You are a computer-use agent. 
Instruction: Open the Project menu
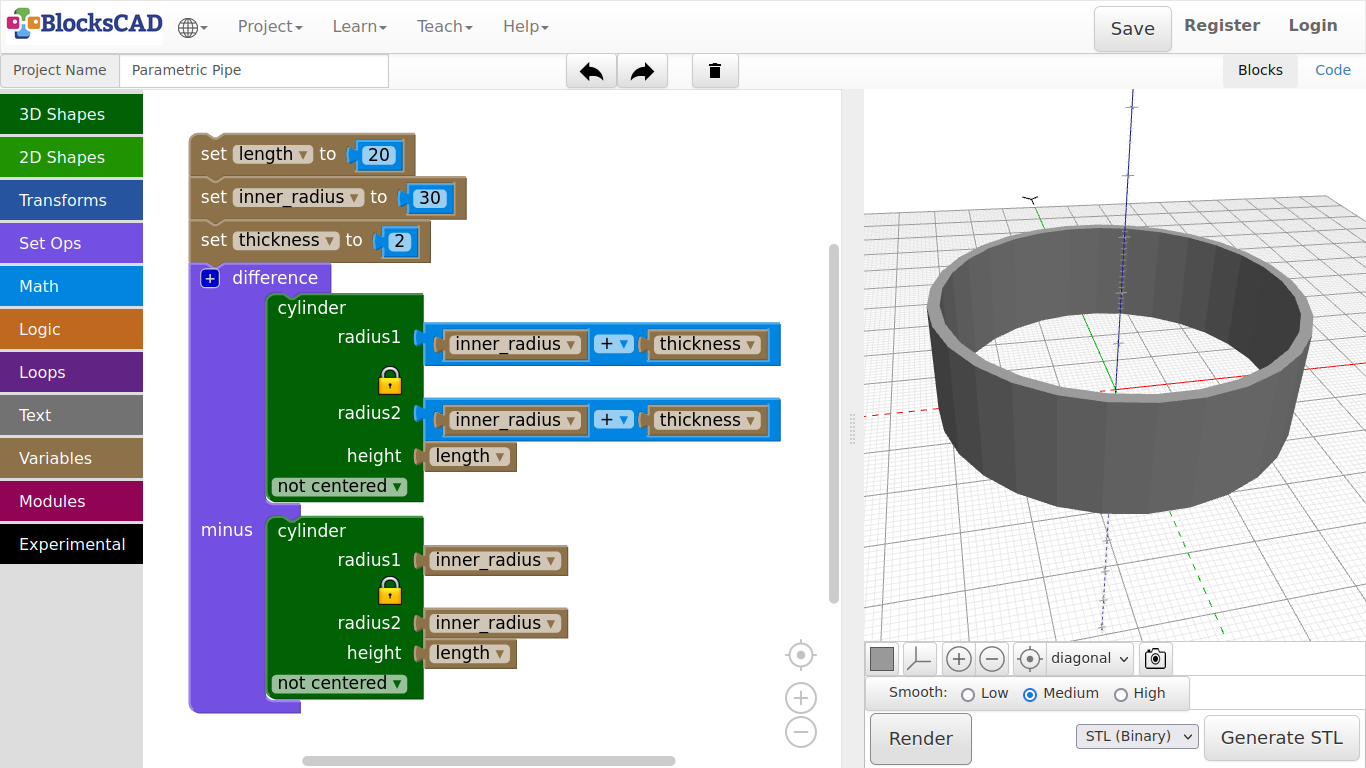tap(269, 27)
